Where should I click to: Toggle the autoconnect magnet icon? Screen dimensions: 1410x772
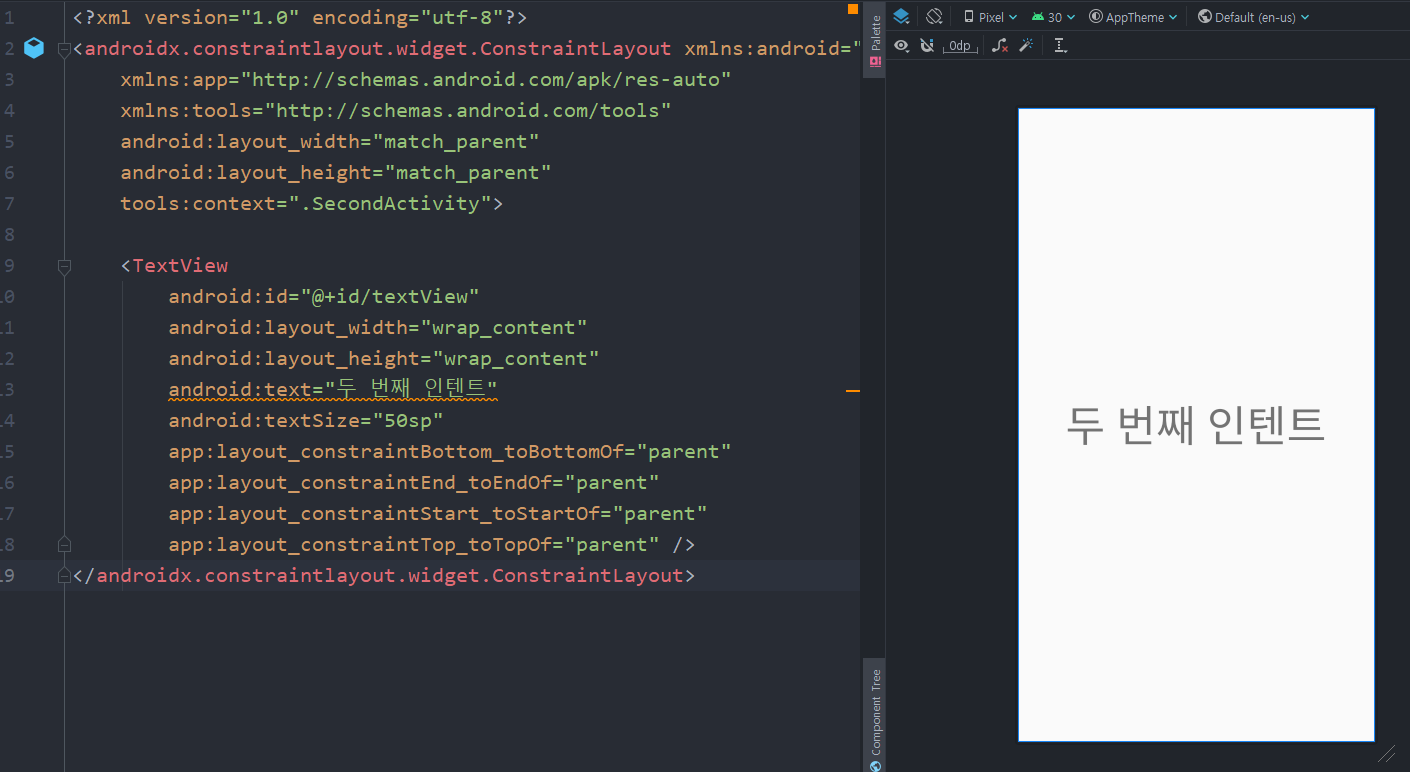tap(927, 46)
